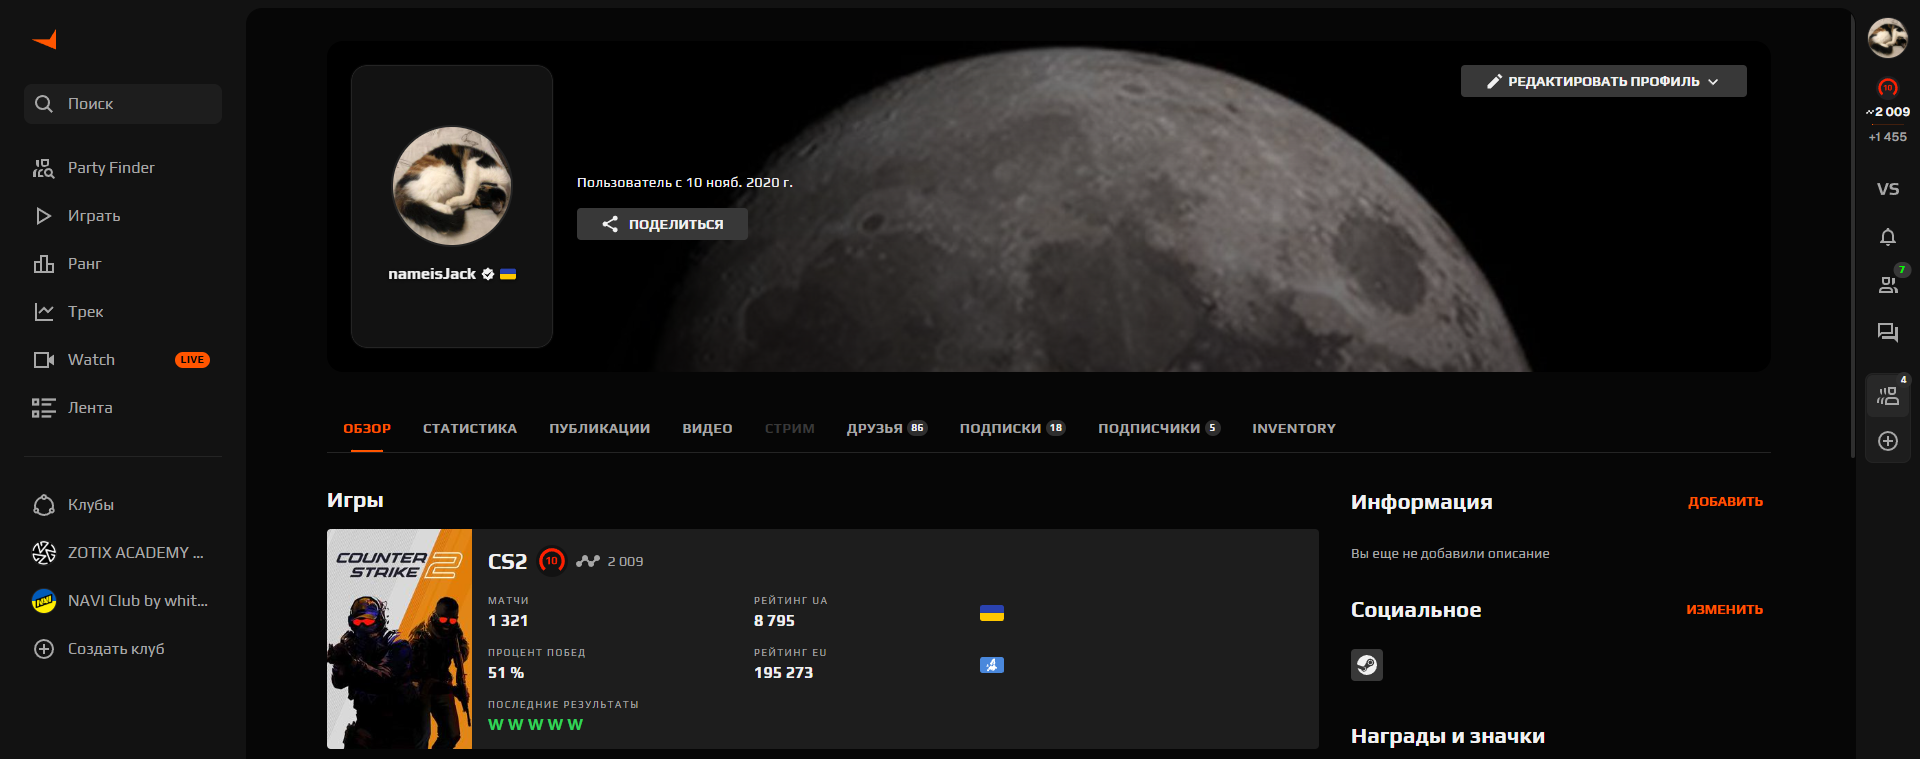Select the Стрим tab
Image resolution: width=1920 pixels, height=759 pixels.
tap(790, 428)
